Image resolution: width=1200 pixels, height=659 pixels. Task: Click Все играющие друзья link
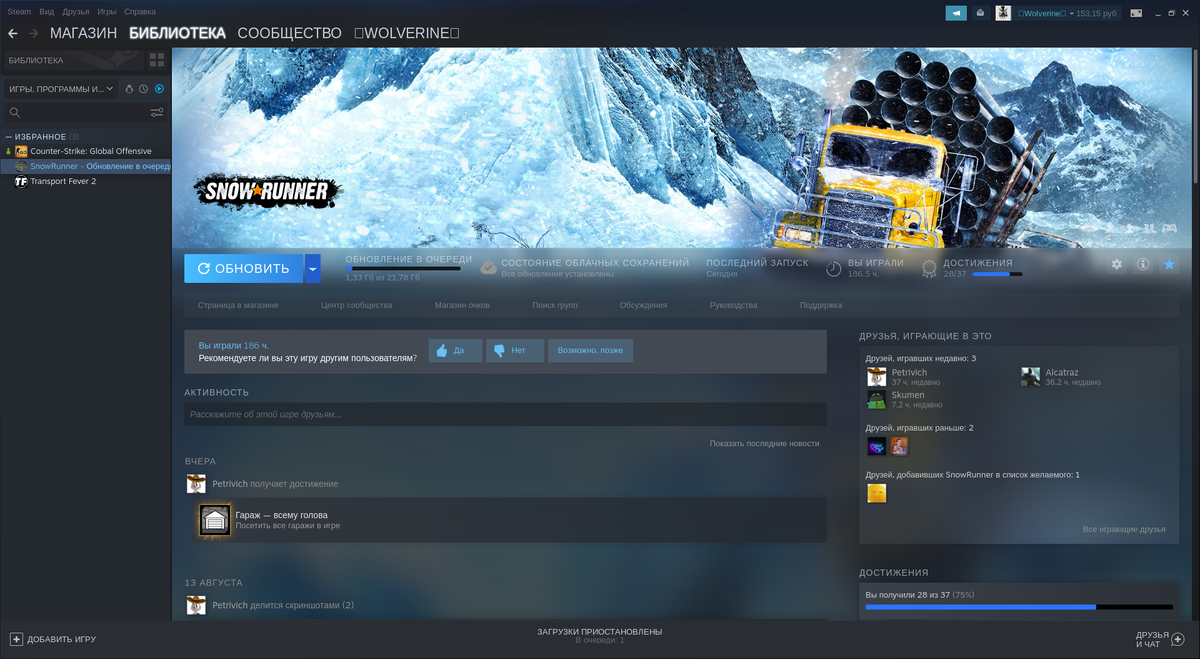1124,529
